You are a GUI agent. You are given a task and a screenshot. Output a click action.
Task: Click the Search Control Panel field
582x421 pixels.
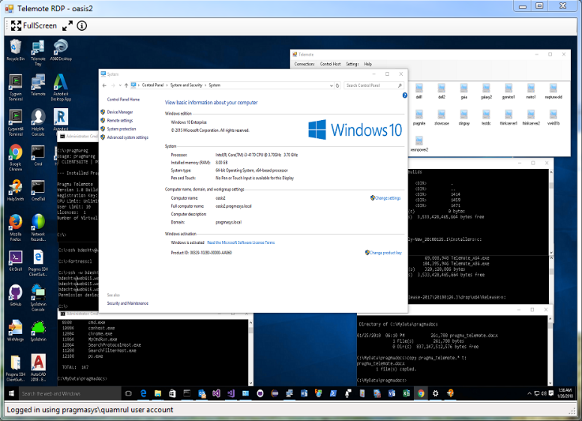pyautogui.click(x=374, y=85)
